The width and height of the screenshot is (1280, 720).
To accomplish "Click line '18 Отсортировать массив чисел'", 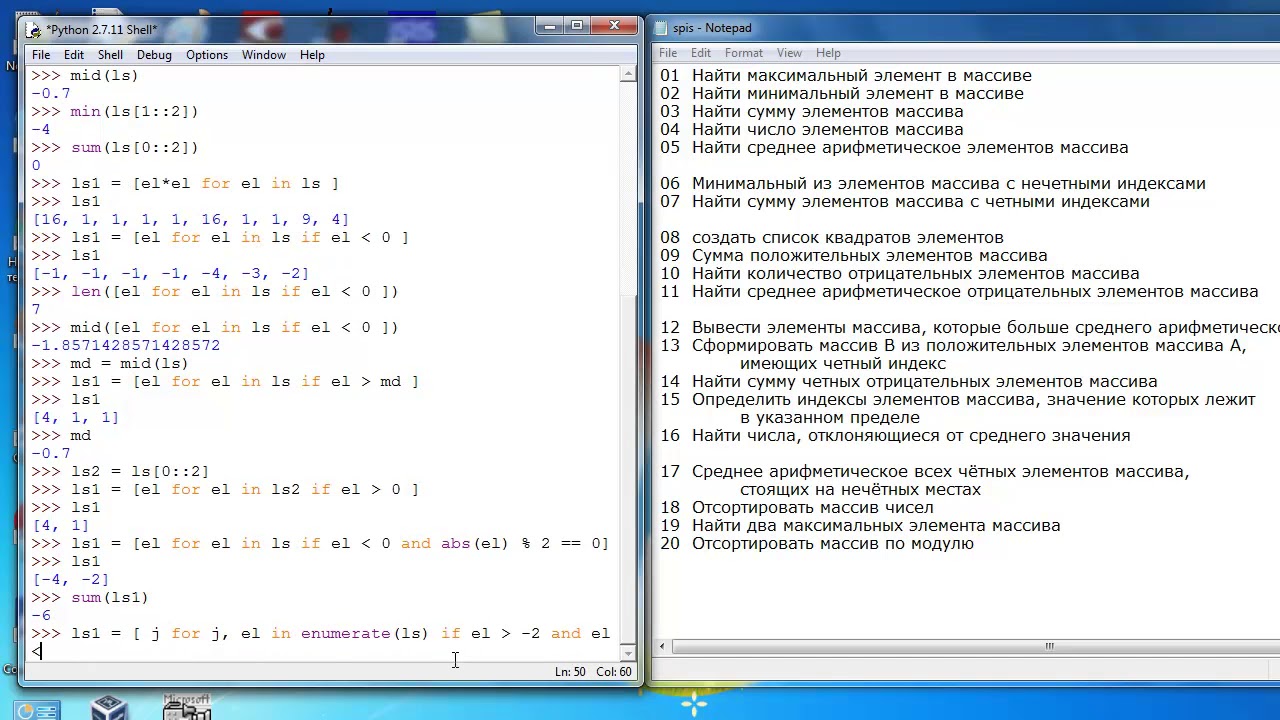I will coord(796,507).
